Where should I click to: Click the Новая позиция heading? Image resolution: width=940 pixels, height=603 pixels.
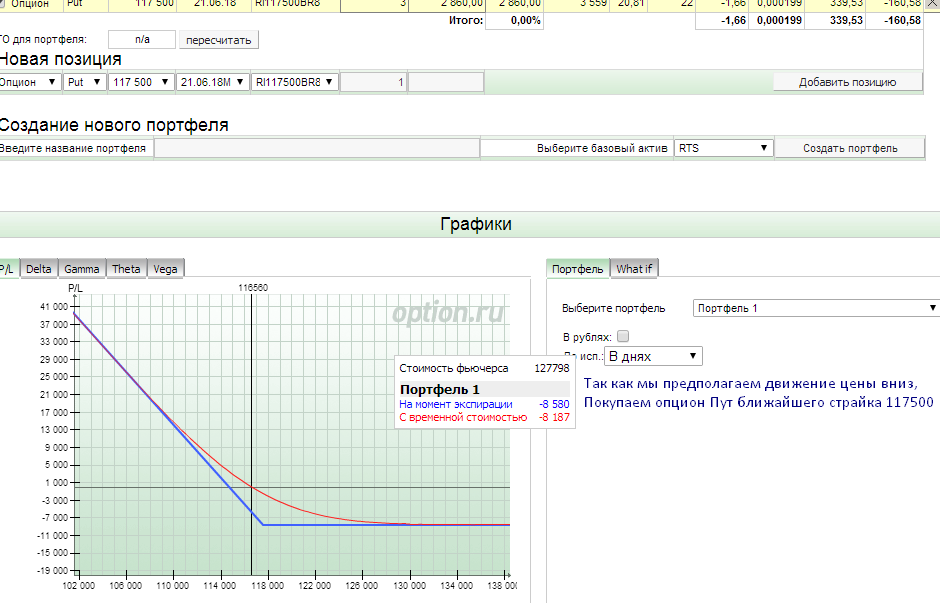coord(61,59)
